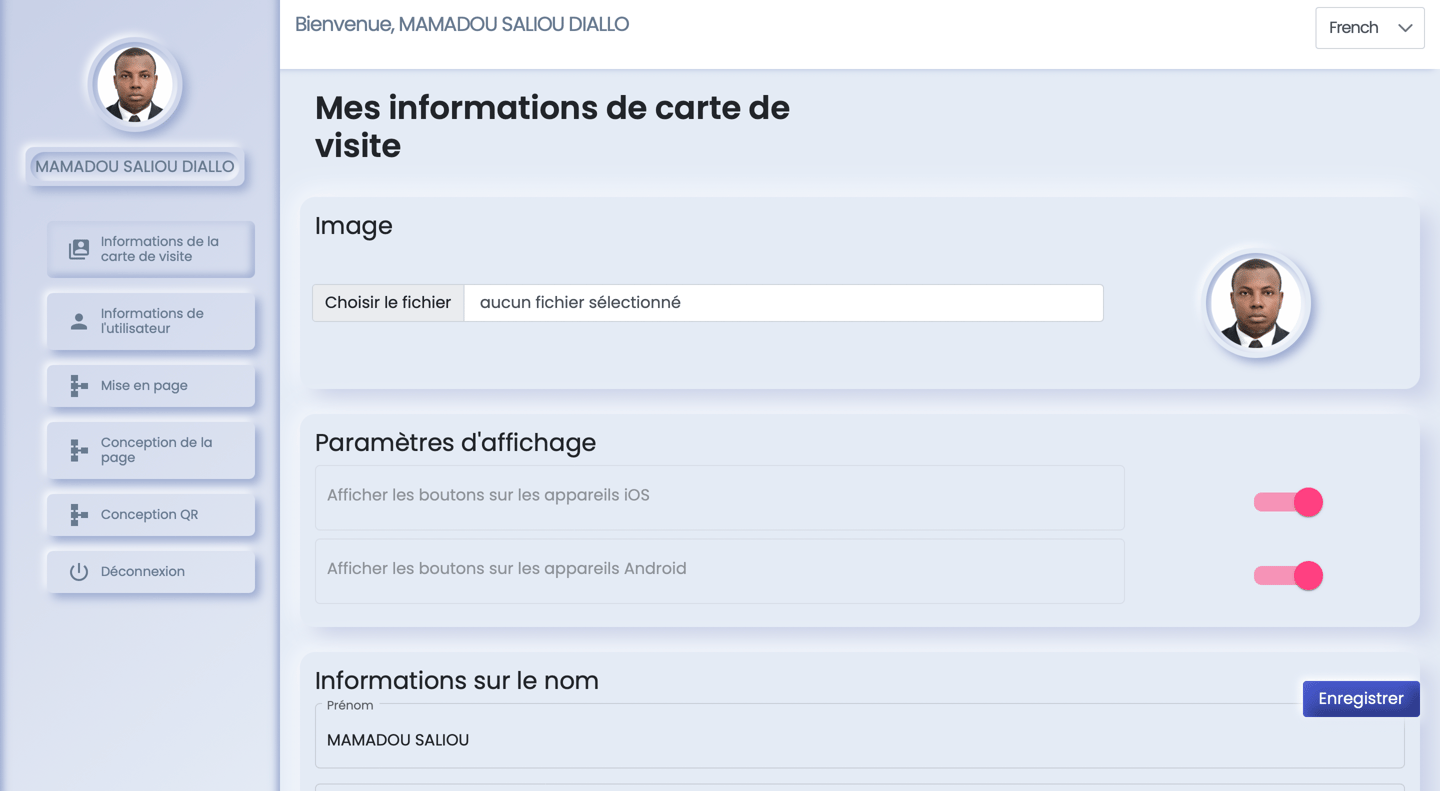Screen dimensions: 1440x791
Task: Click the chevron arrow in language selector
Action: [x=1405, y=28]
